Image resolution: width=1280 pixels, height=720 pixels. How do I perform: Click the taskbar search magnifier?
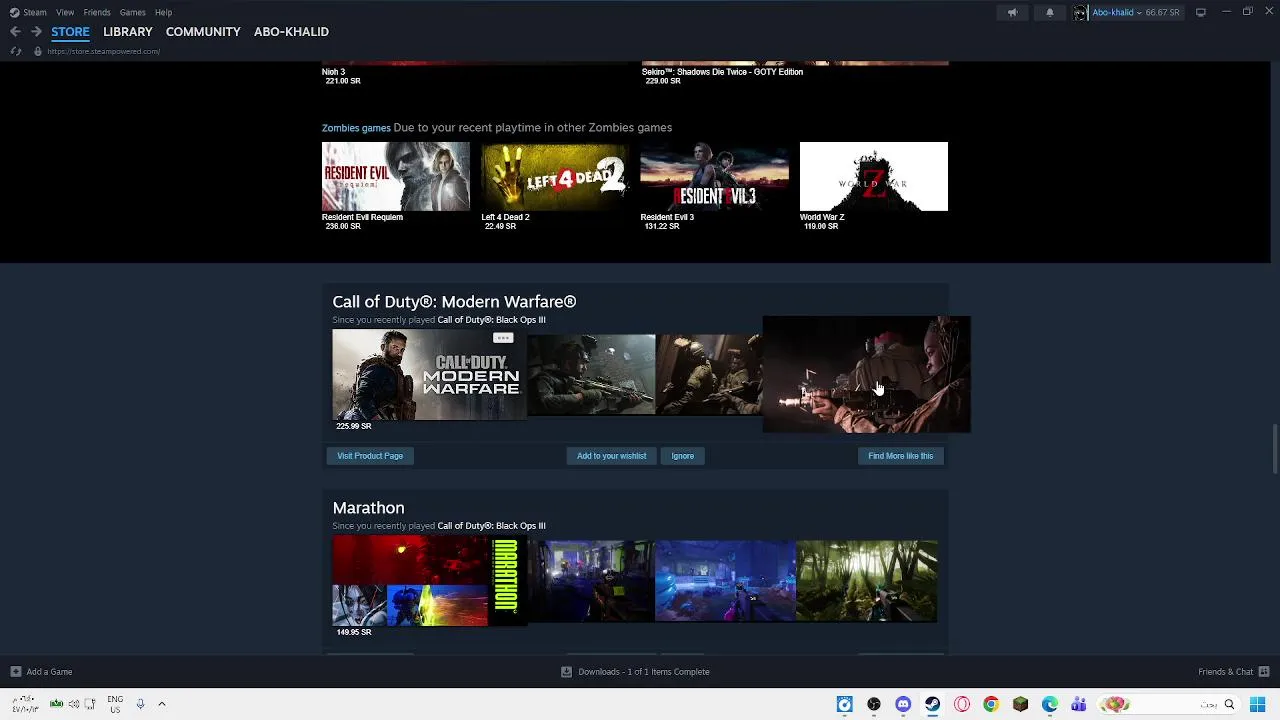point(1229,704)
